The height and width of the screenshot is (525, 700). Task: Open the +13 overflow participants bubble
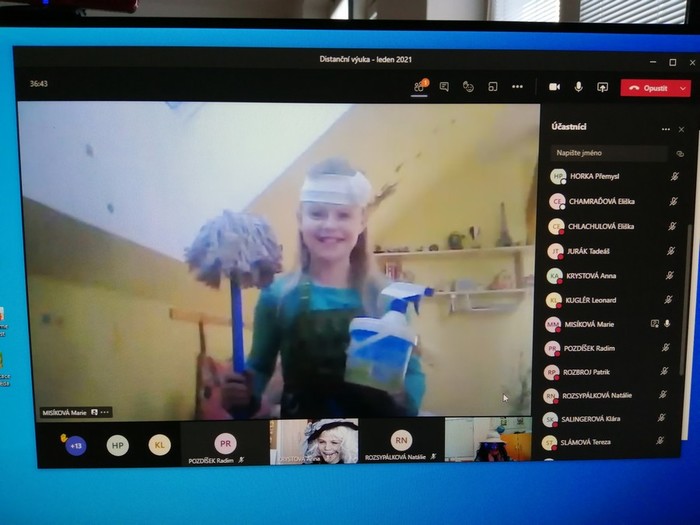pyautogui.click(x=75, y=445)
